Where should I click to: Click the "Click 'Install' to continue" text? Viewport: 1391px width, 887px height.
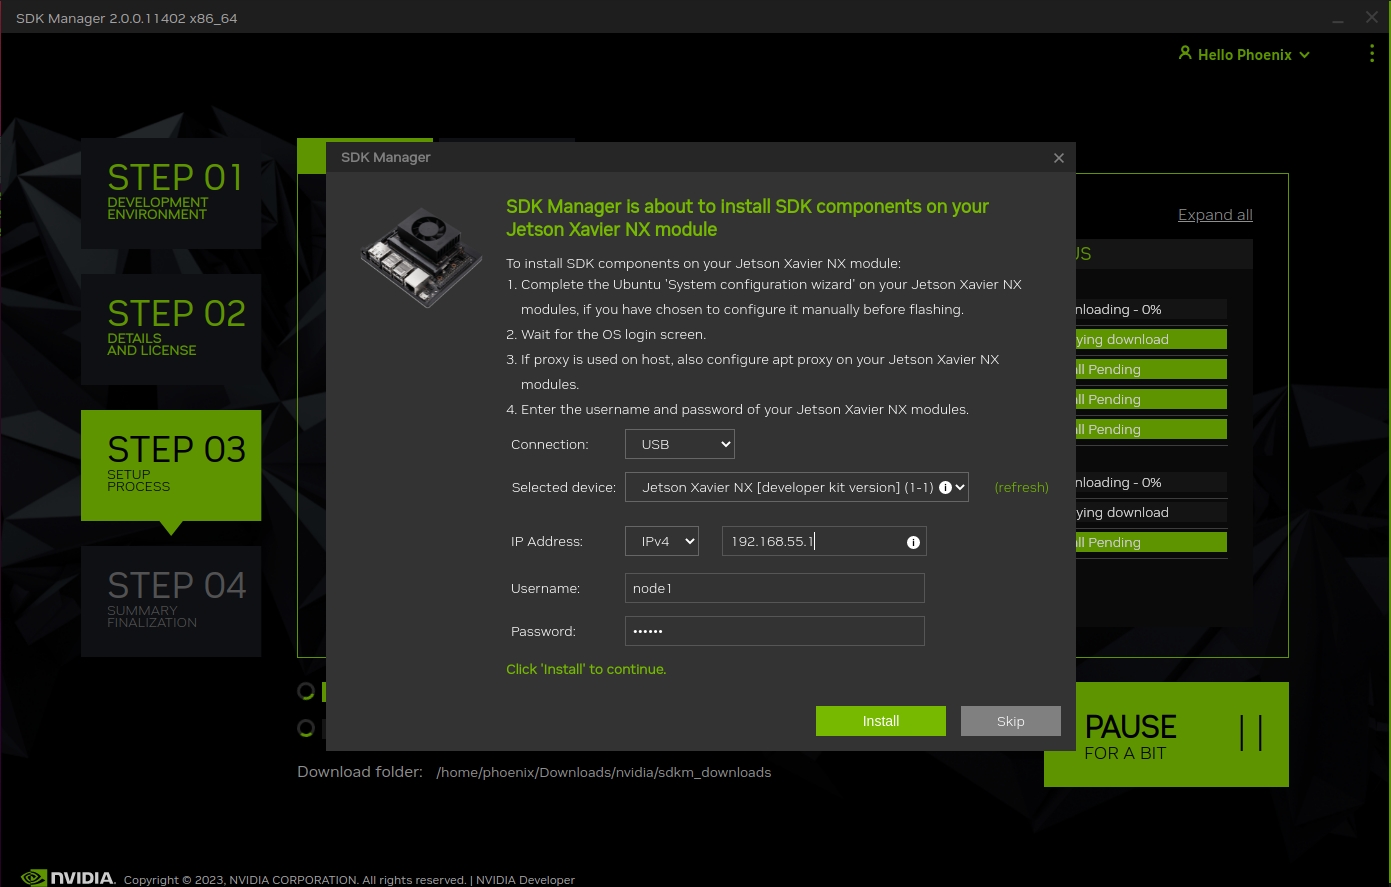(x=586, y=669)
